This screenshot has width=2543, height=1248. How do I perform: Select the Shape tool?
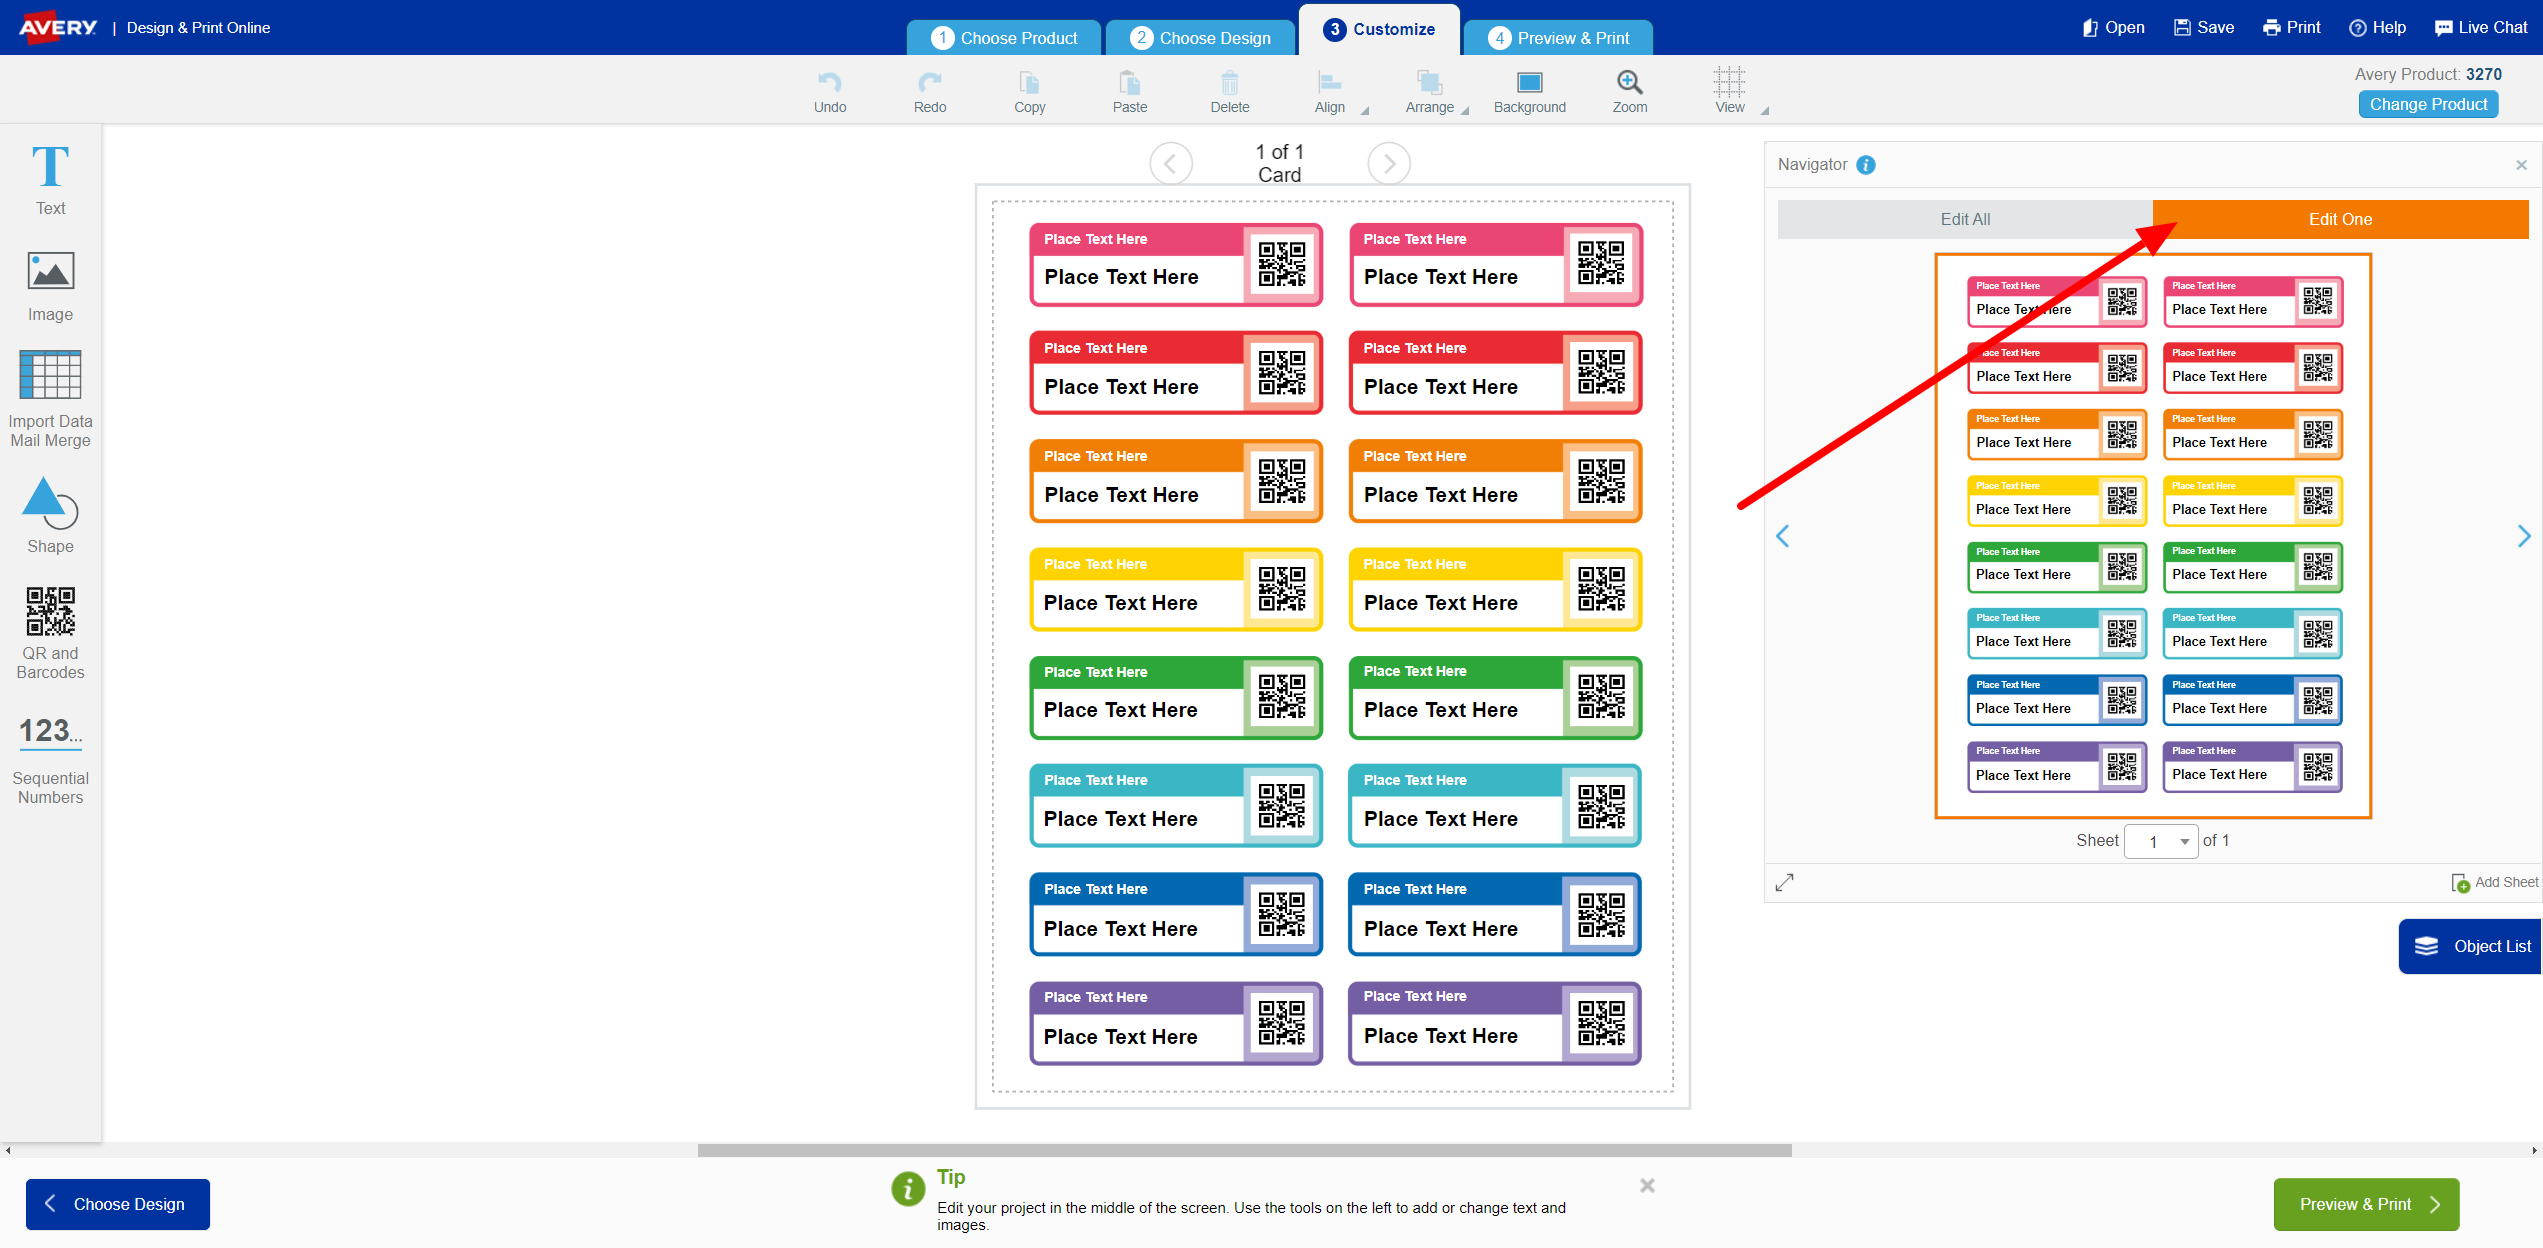pyautogui.click(x=50, y=516)
